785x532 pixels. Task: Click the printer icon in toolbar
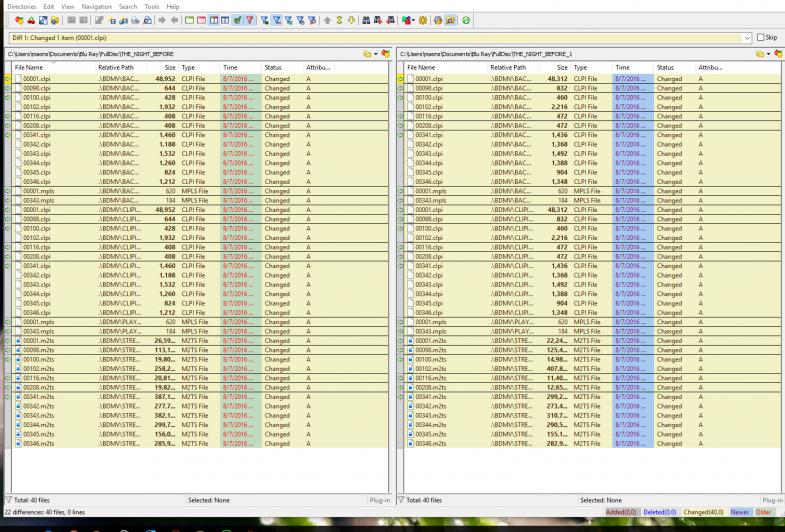tap(135, 21)
